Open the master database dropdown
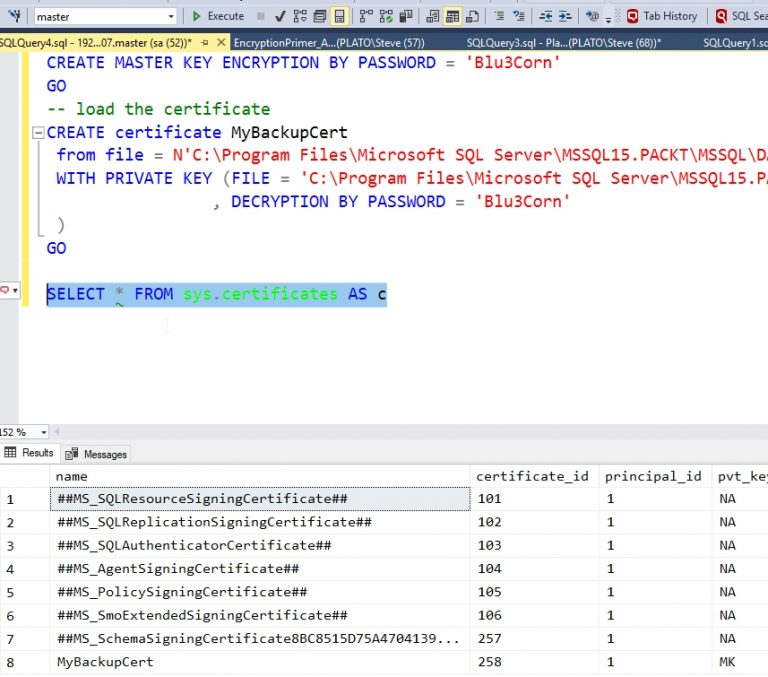768x677 pixels. (171, 17)
